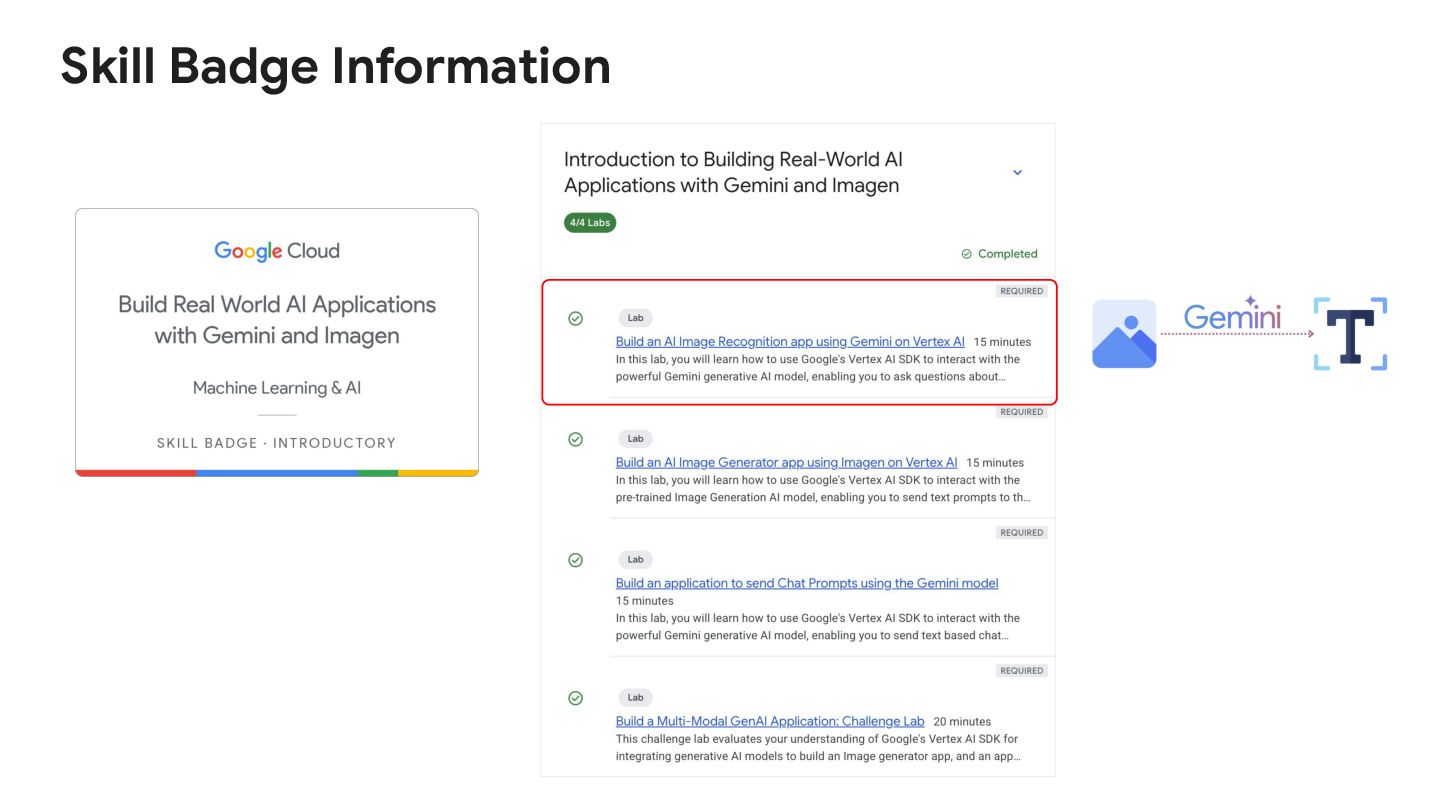Open the Image Recognition app lab link
This screenshot has height=810, width=1440.
(x=790, y=342)
